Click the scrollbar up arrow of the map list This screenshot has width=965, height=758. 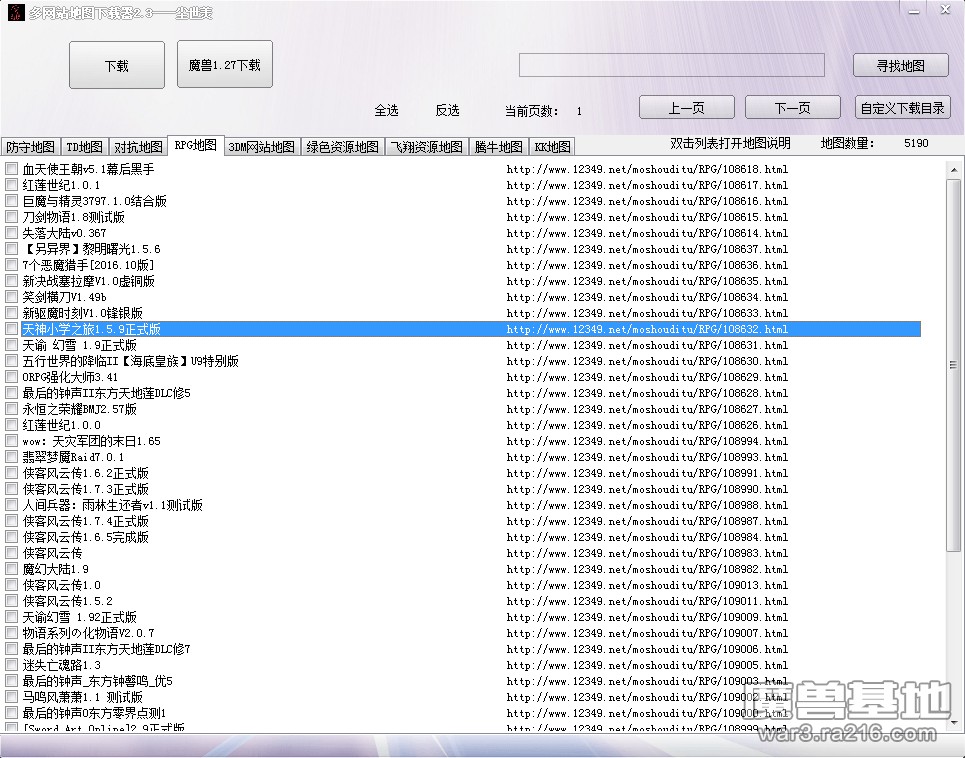pyautogui.click(x=953, y=170)
